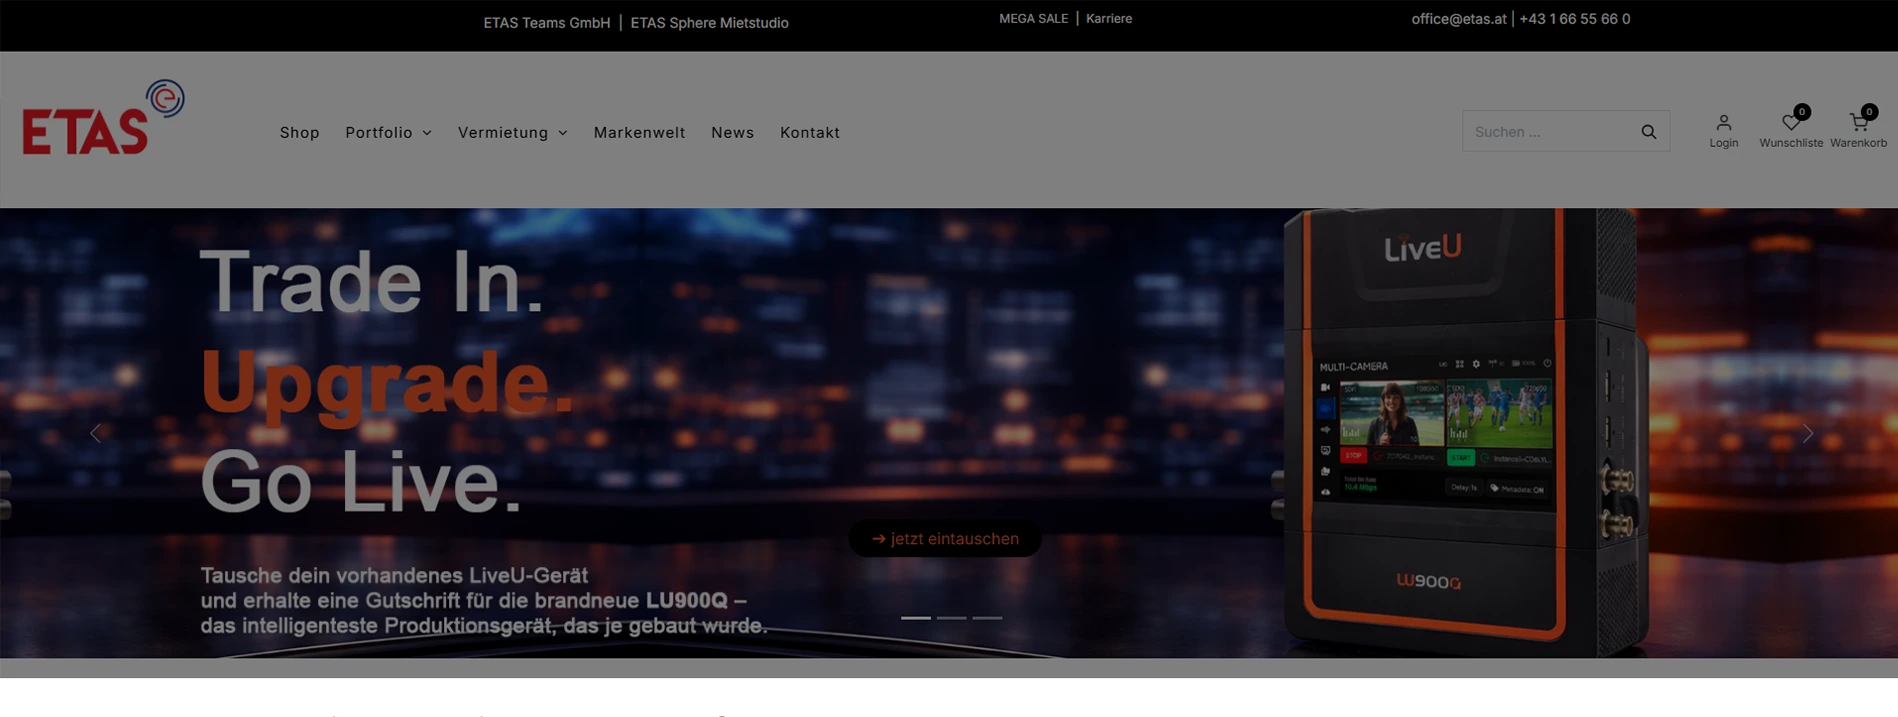Open the MEGA SALE link
The height and width of the screenshot is (717, 1898).
coord(1033,19)
